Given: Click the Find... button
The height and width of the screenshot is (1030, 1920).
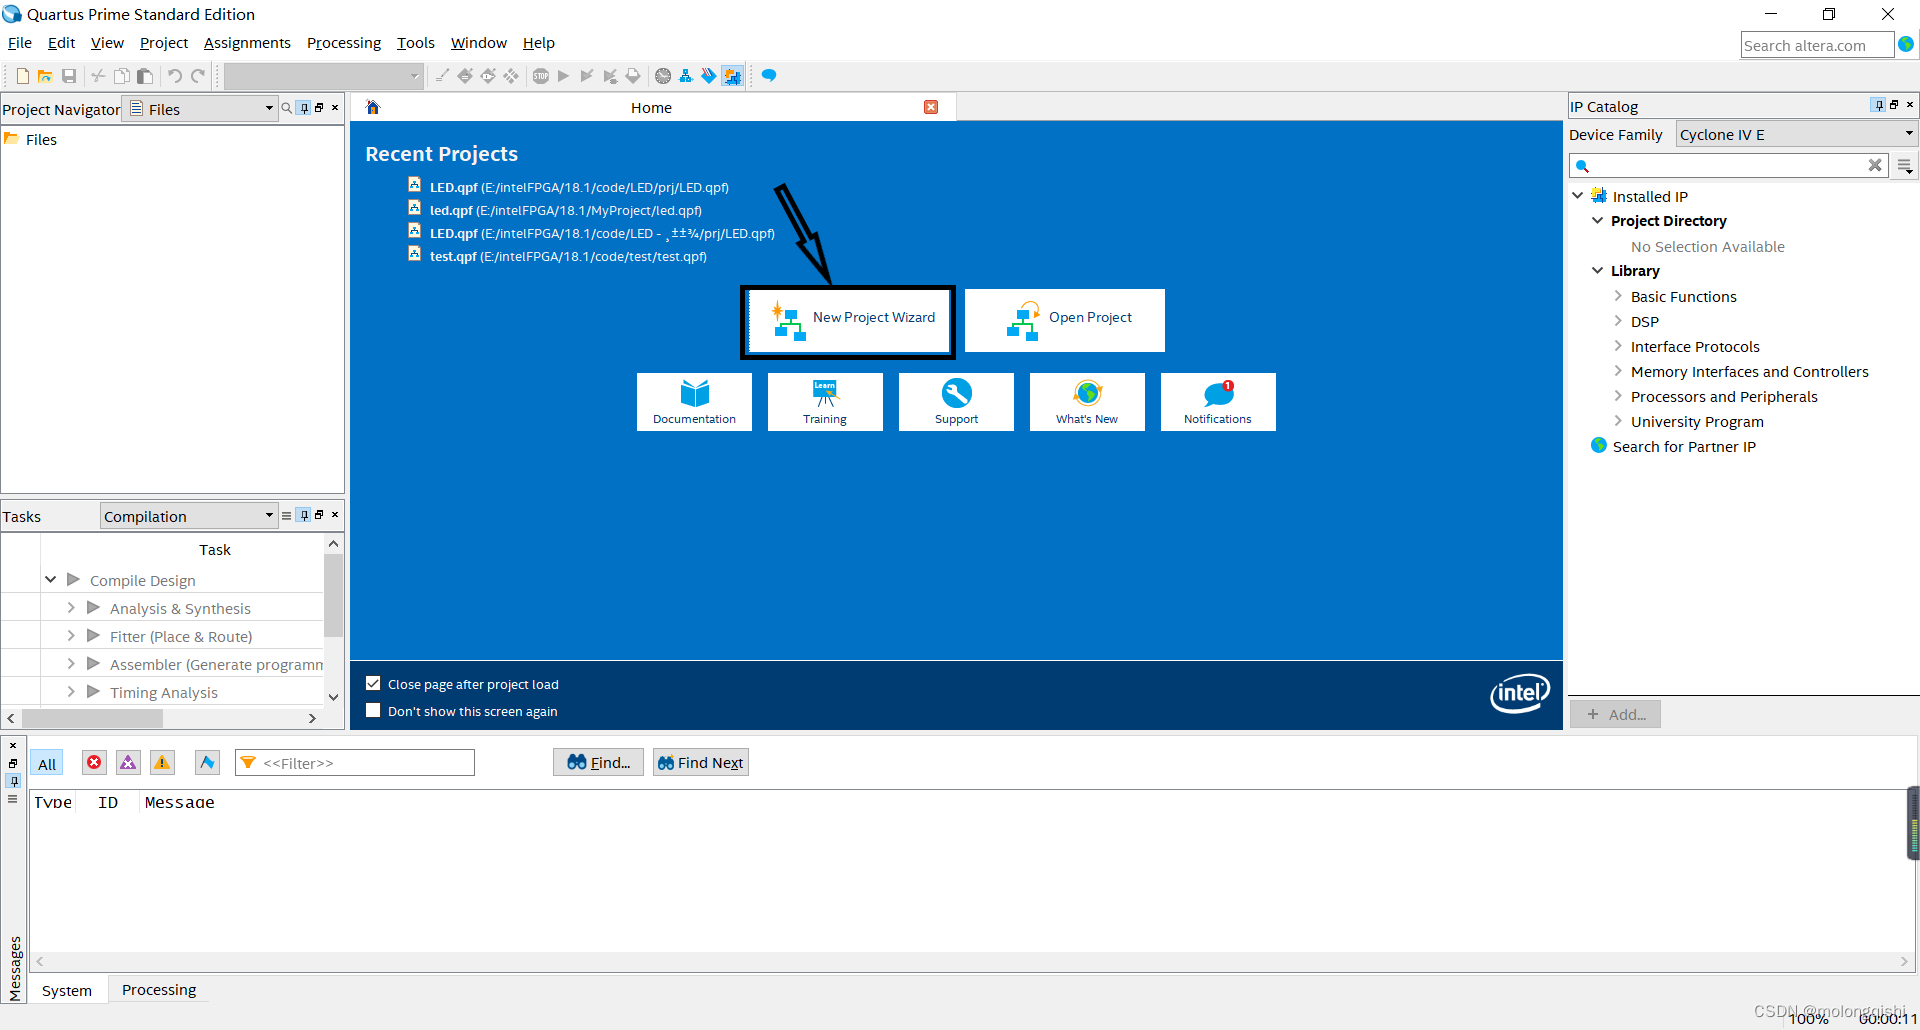Looking at the screenshot, I should 598,762.
